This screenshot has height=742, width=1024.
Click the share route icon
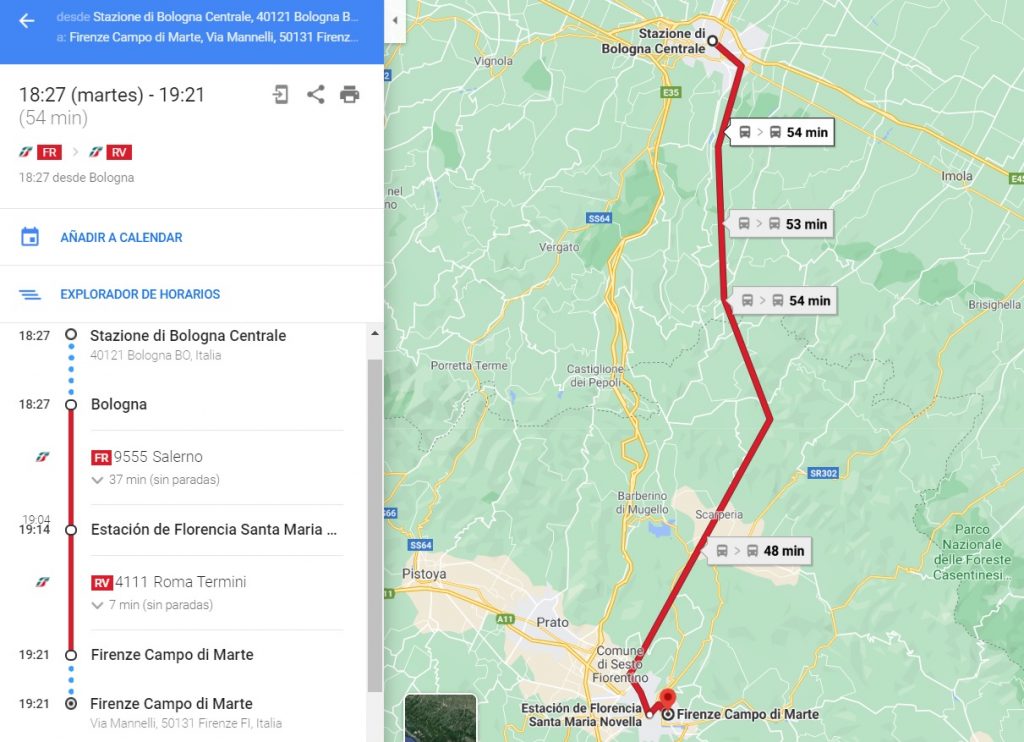315,95
